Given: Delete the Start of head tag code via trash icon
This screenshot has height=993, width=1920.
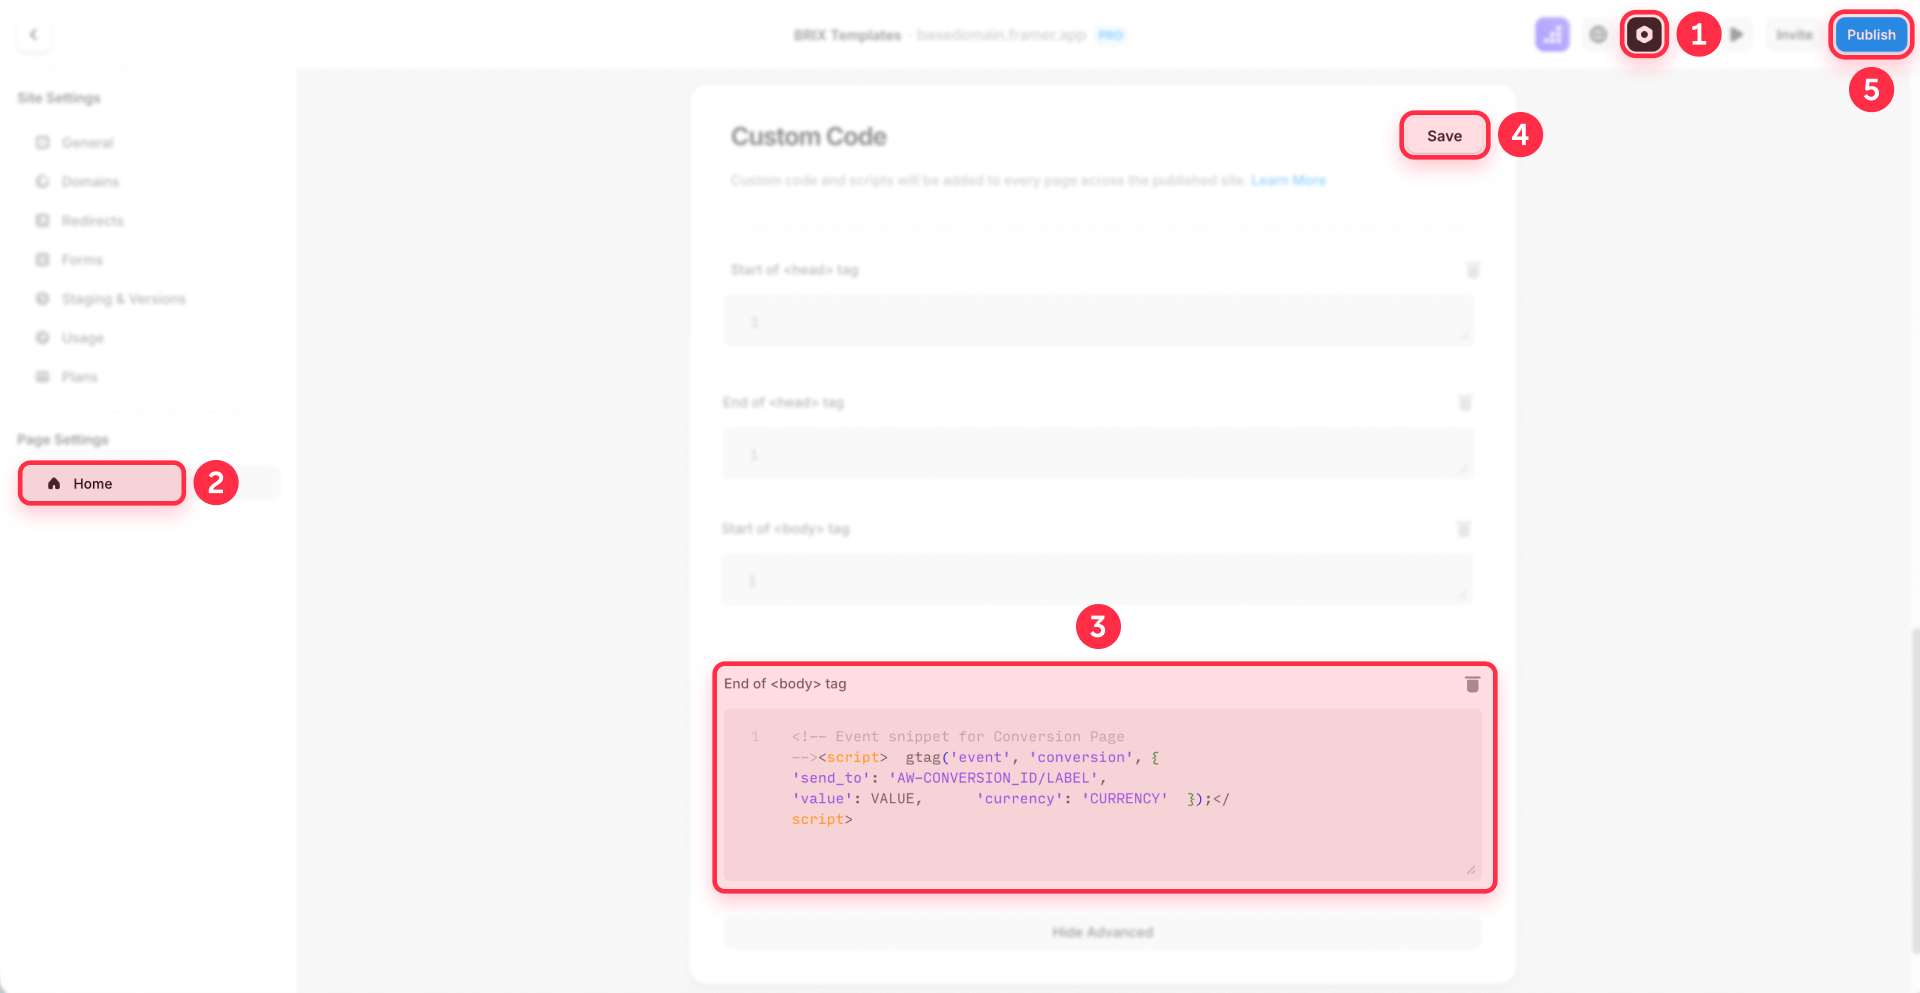Looking at the screenshot, I should tap(1473, 270).
